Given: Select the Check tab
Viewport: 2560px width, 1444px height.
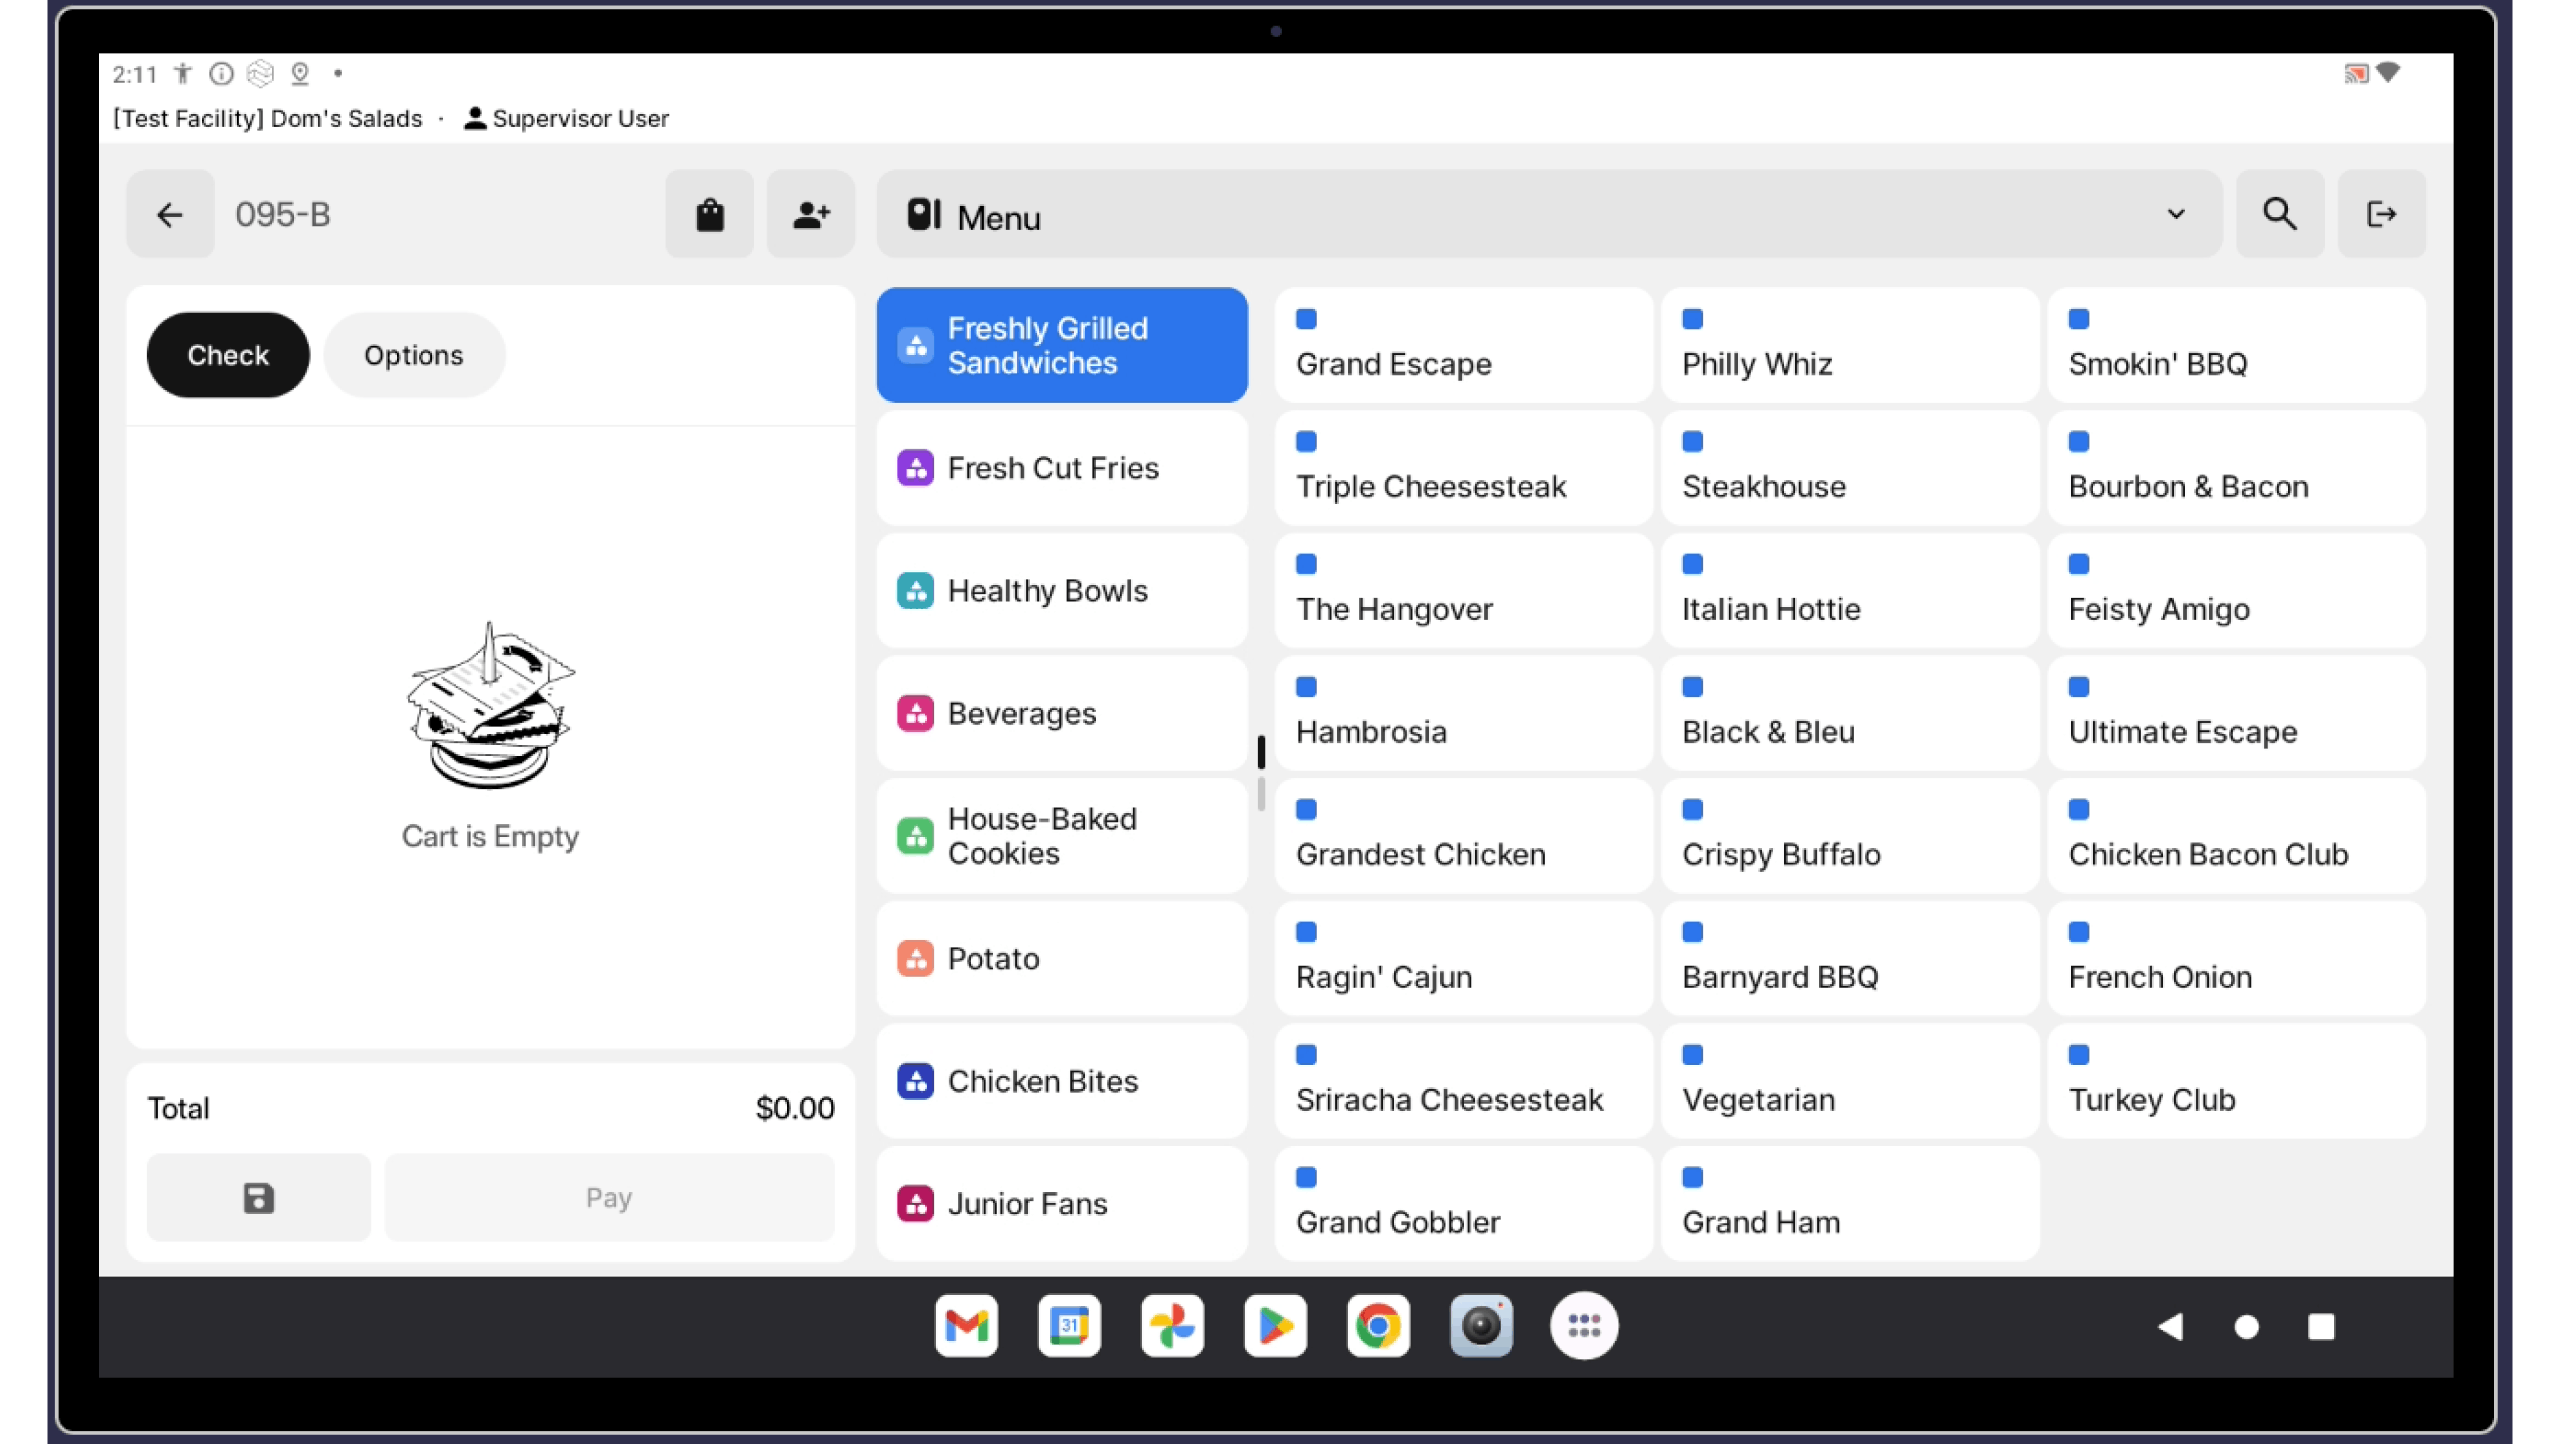Looking at the screenshot, I should [x=228, y=355].
